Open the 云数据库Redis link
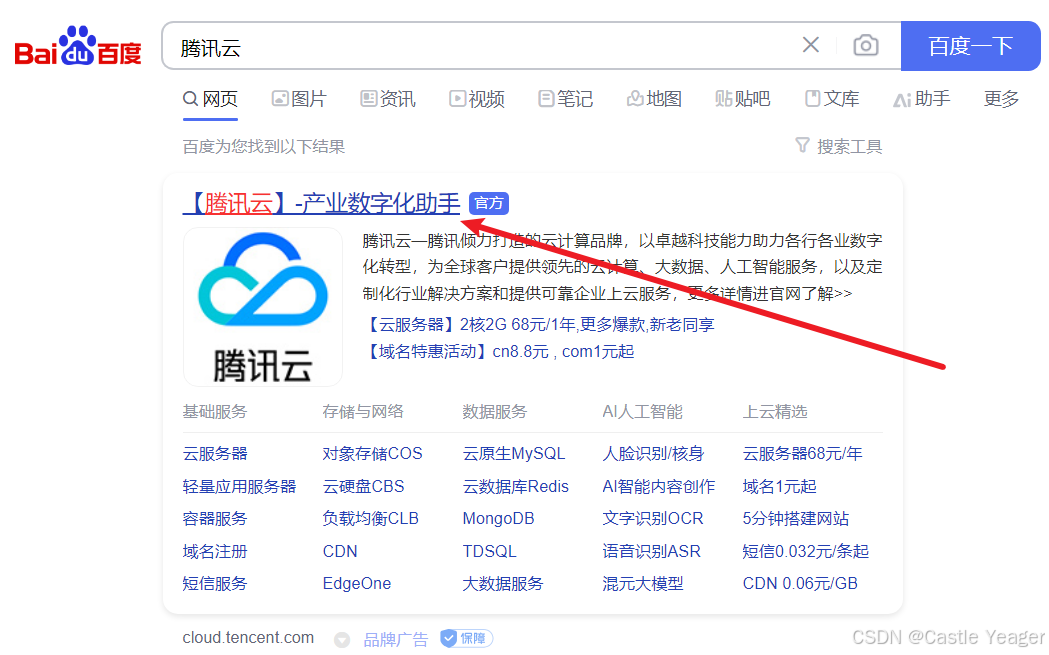This screenshot has height=655, width=1049. (516, 486)
